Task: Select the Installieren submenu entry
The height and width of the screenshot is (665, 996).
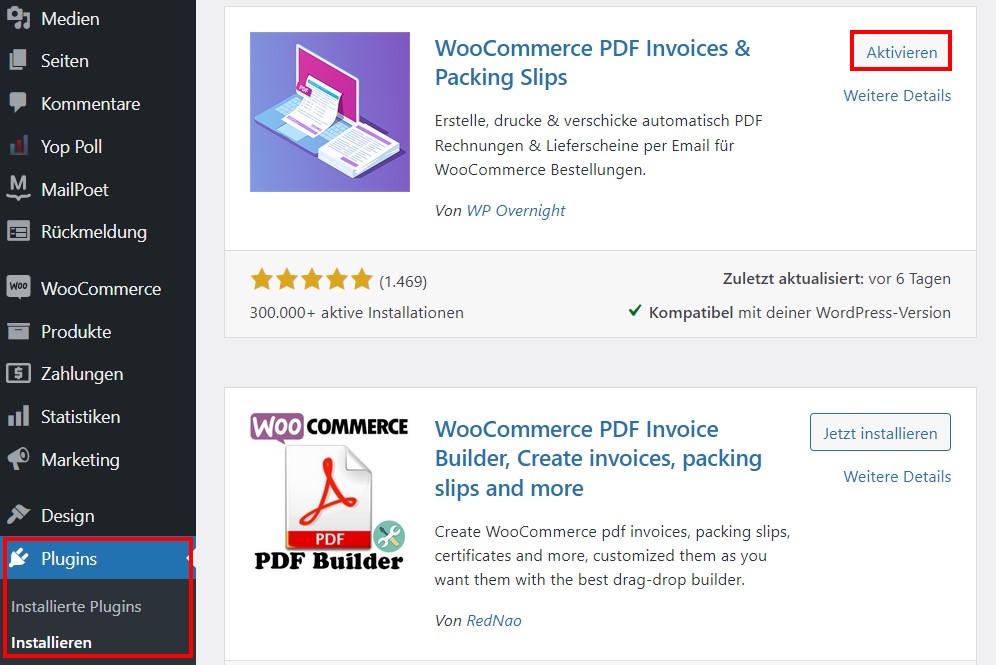Action: [51, 642]
